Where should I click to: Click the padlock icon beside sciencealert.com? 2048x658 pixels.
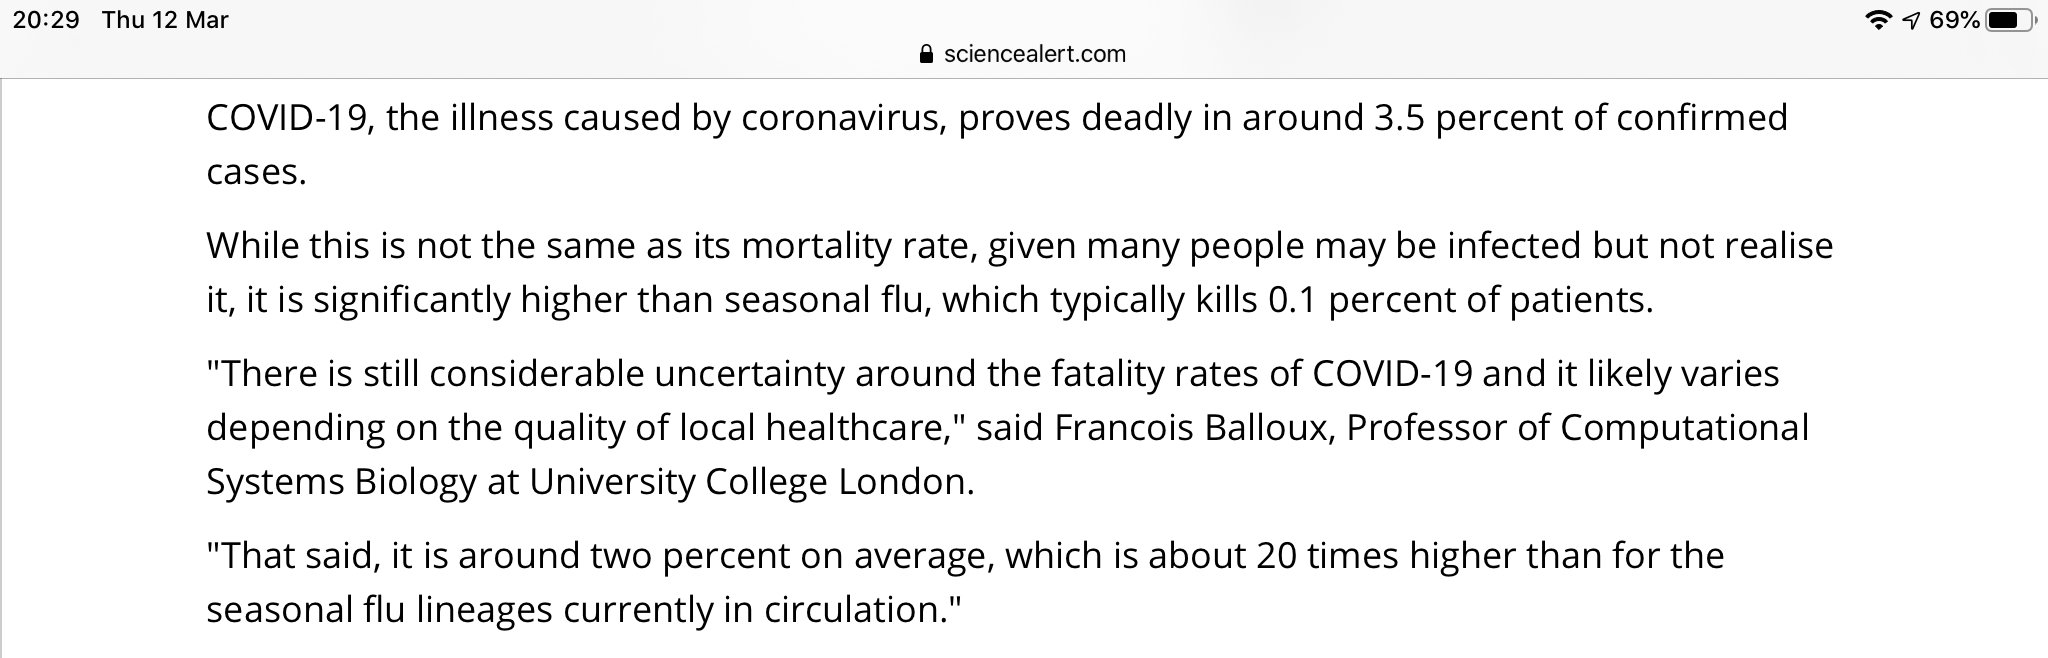pos(925,53)
